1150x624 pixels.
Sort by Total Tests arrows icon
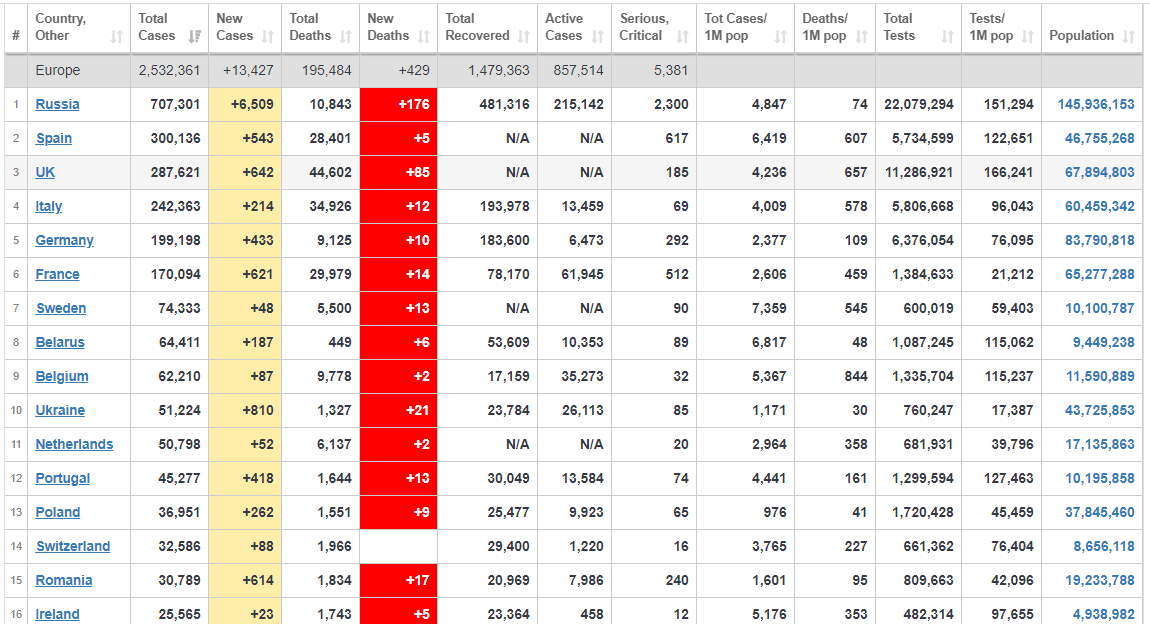pos(948,37)
